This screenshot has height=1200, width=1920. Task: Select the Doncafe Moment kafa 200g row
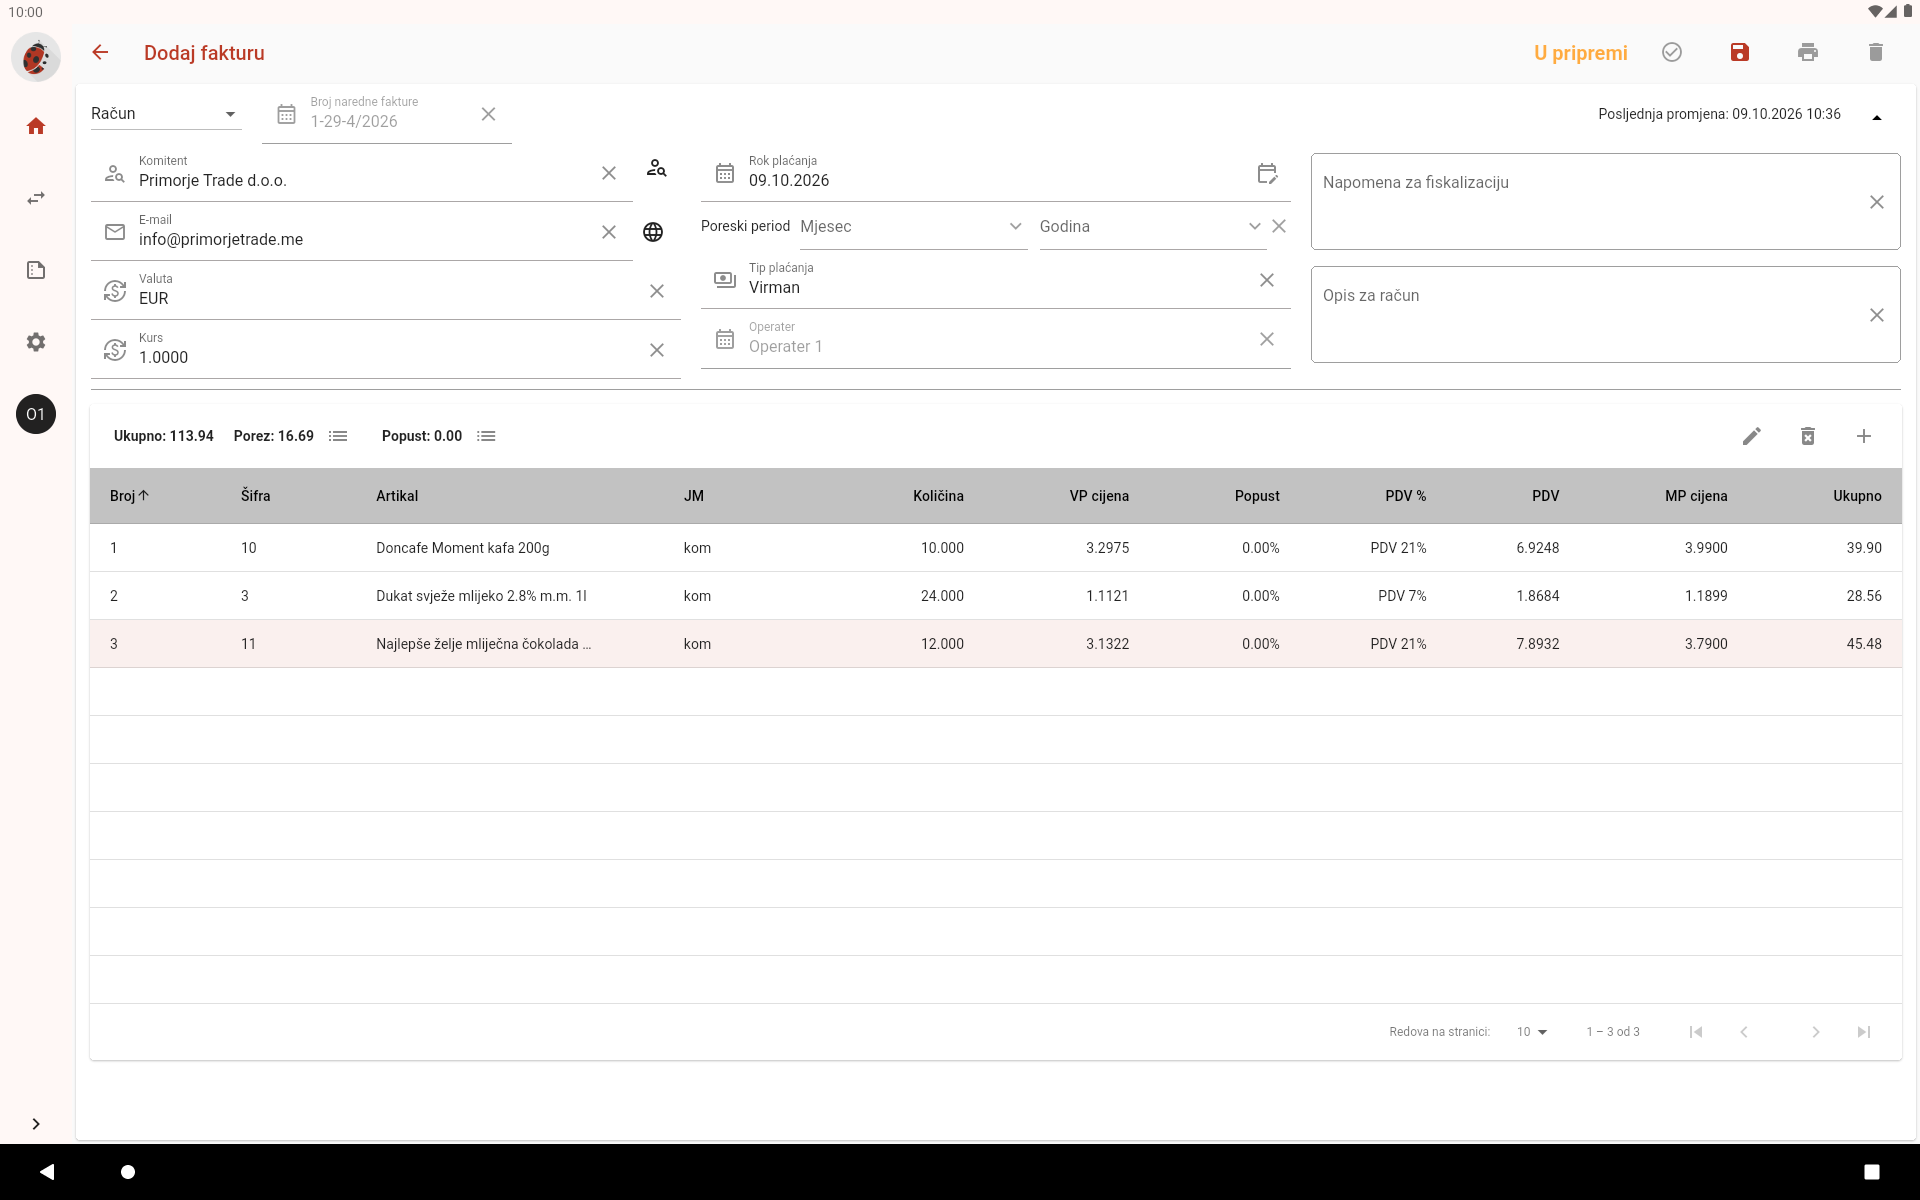coord(996,548)
